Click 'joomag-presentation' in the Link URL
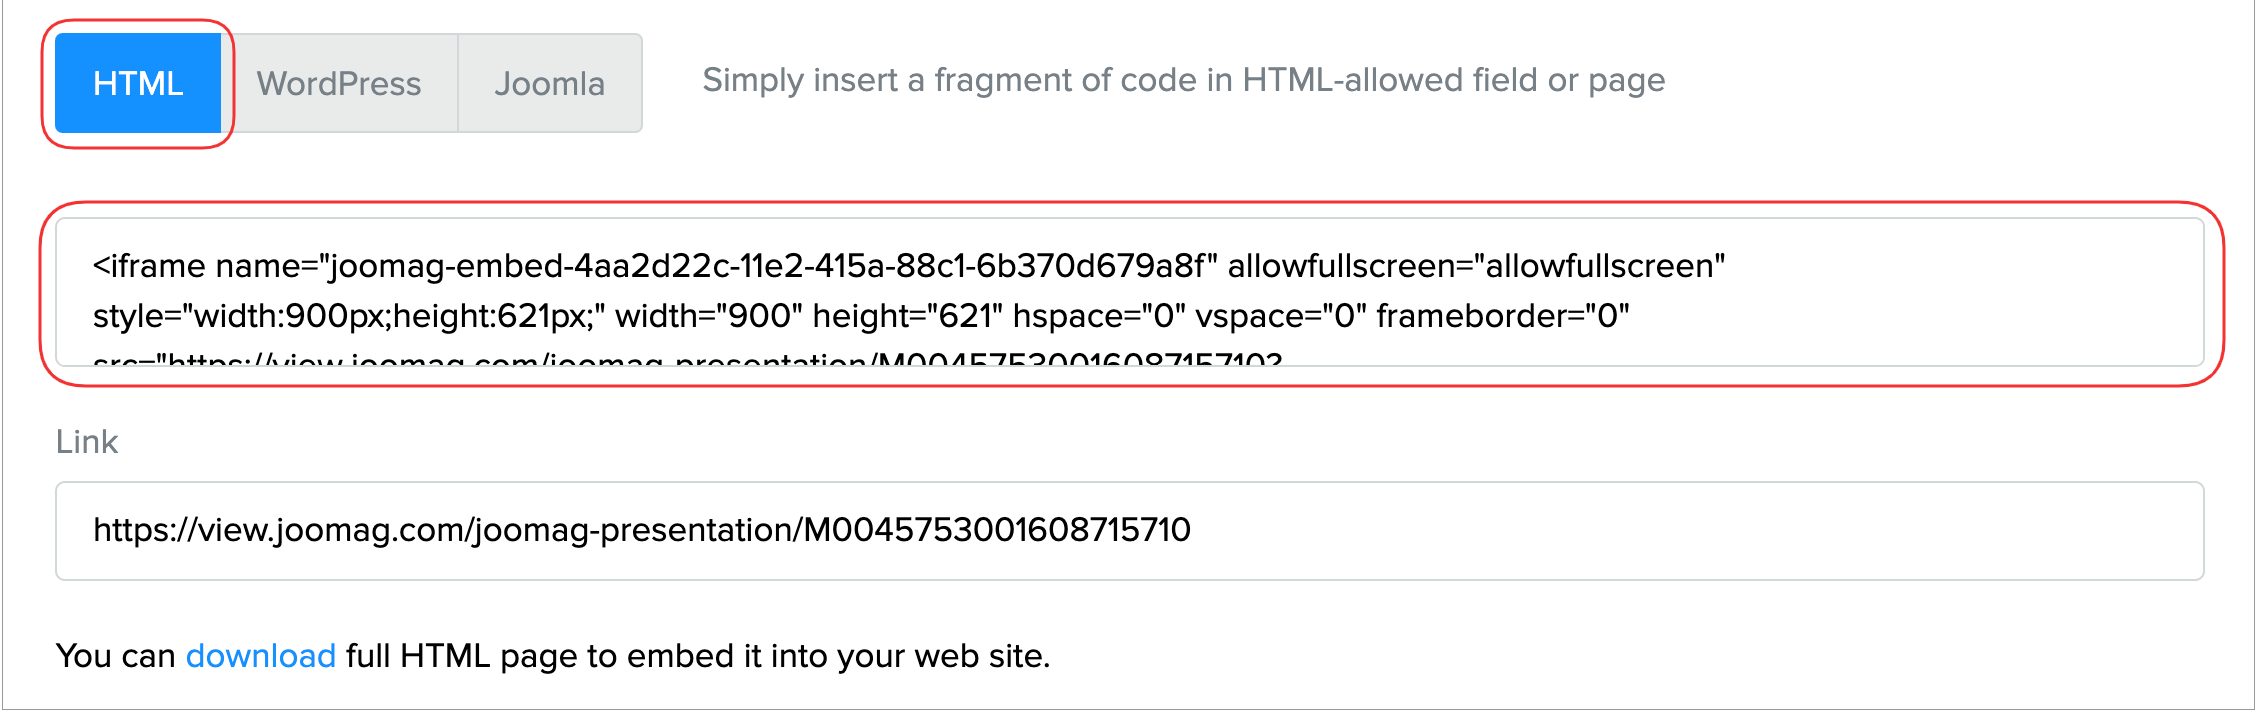Image resolution: width=2258 pixels, height=712 pixels. pyautogui.click(x=635, y=530)
